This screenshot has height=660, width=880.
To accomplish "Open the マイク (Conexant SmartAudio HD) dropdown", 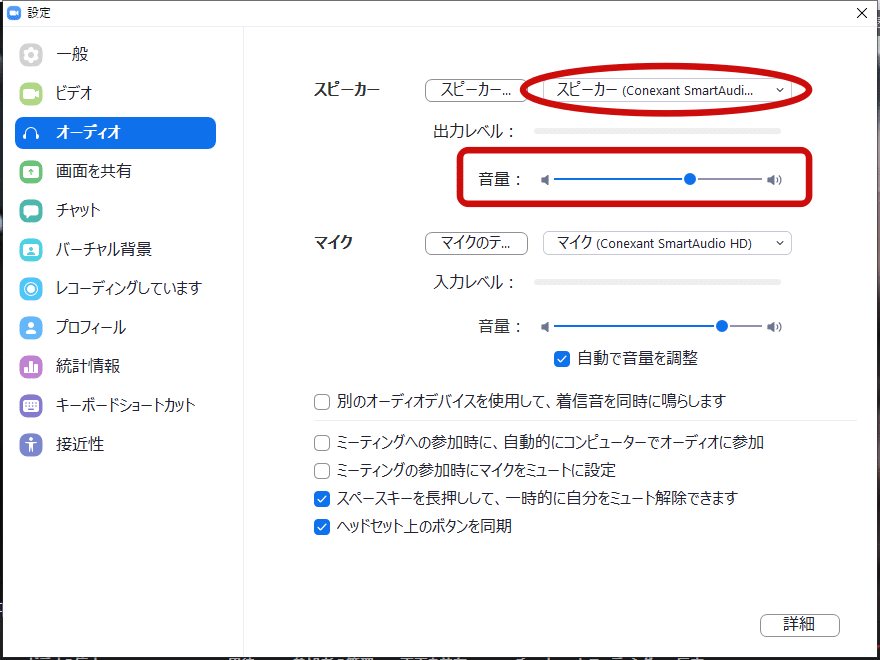I will click(x=667, y=243).
